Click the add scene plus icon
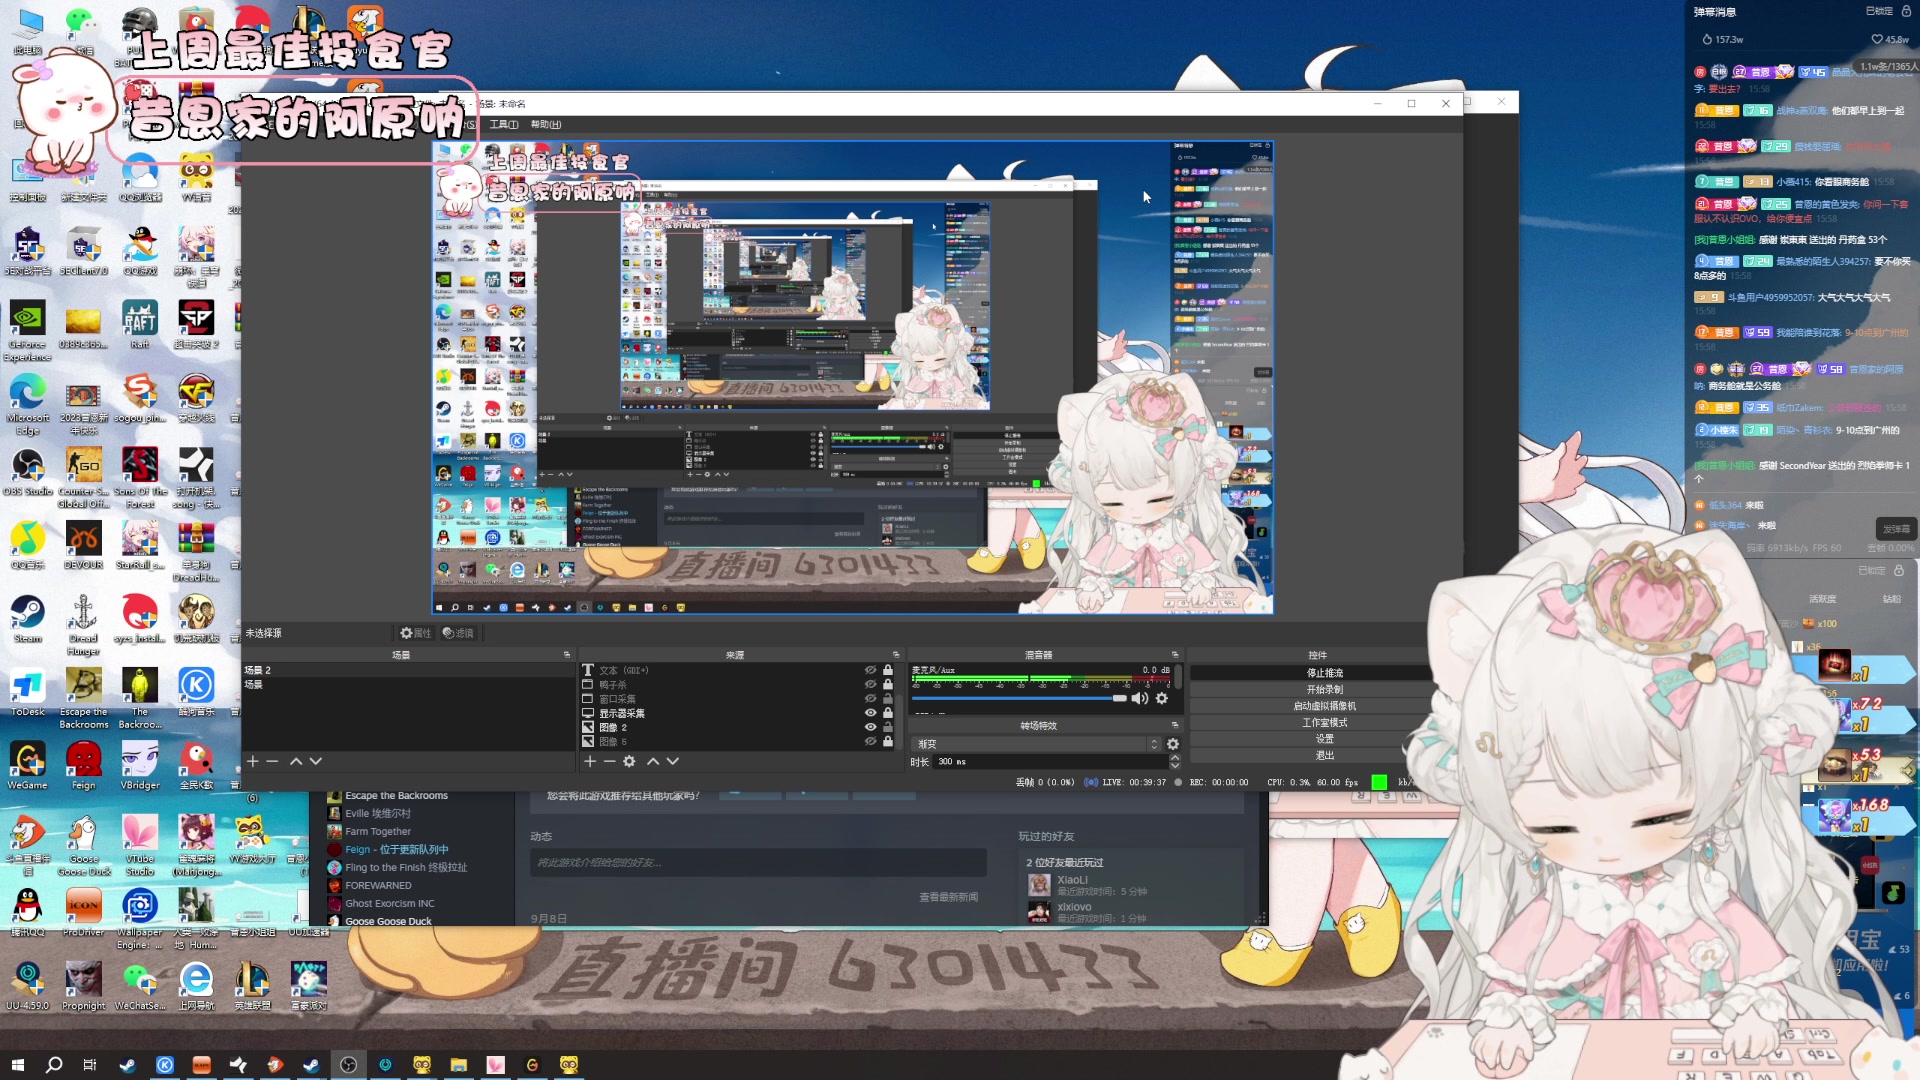The height and width of the screenshot is (1080, 1920). click(253, 761)
